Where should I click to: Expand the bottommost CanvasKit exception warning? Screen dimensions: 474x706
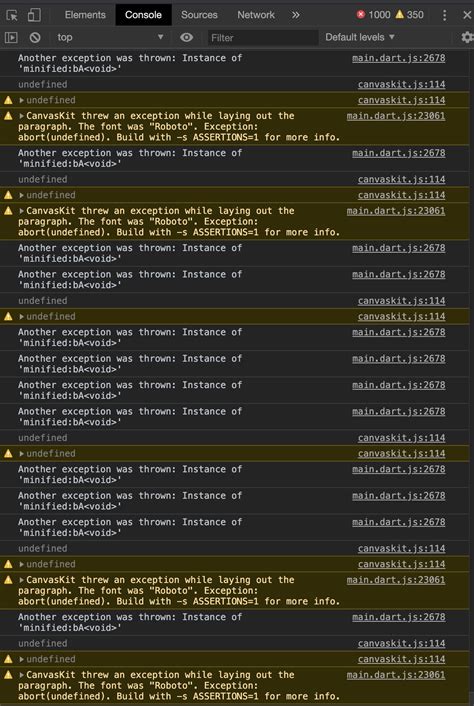point(22,675)
